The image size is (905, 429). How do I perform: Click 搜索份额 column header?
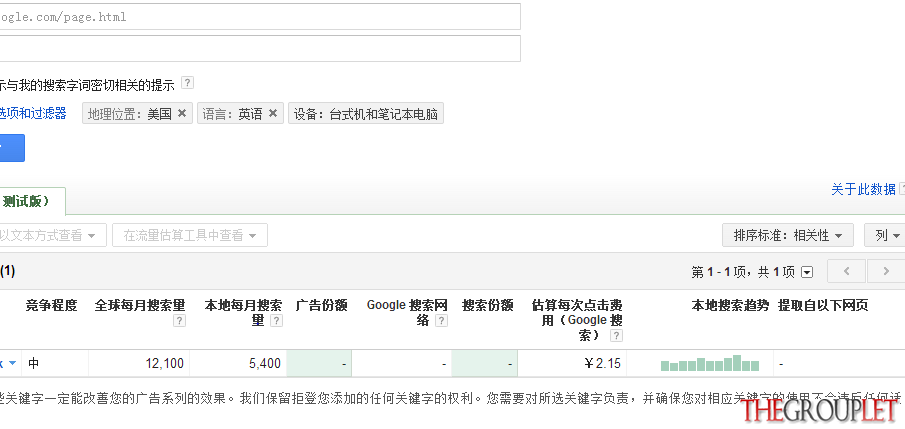pos(488,305)
